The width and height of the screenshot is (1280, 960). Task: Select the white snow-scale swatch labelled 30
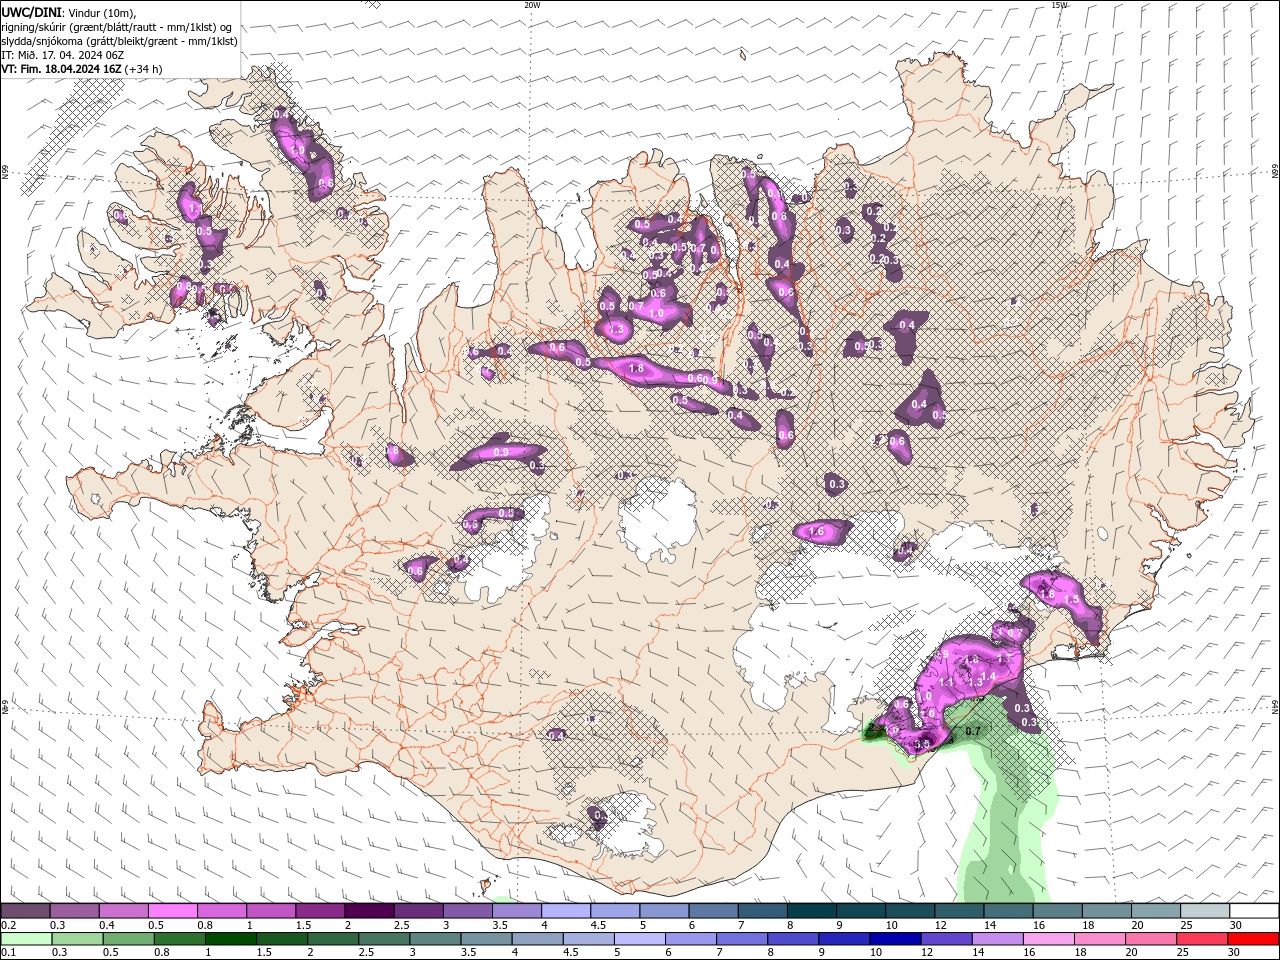coord(1254,911)
